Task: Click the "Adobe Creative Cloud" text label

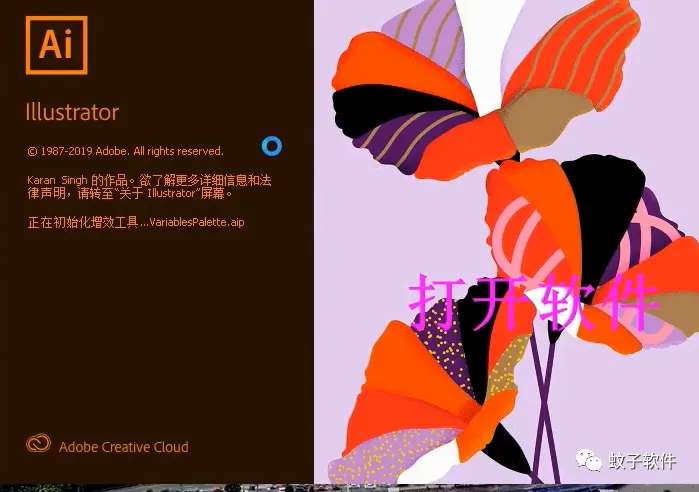Action: click(123, 447)
